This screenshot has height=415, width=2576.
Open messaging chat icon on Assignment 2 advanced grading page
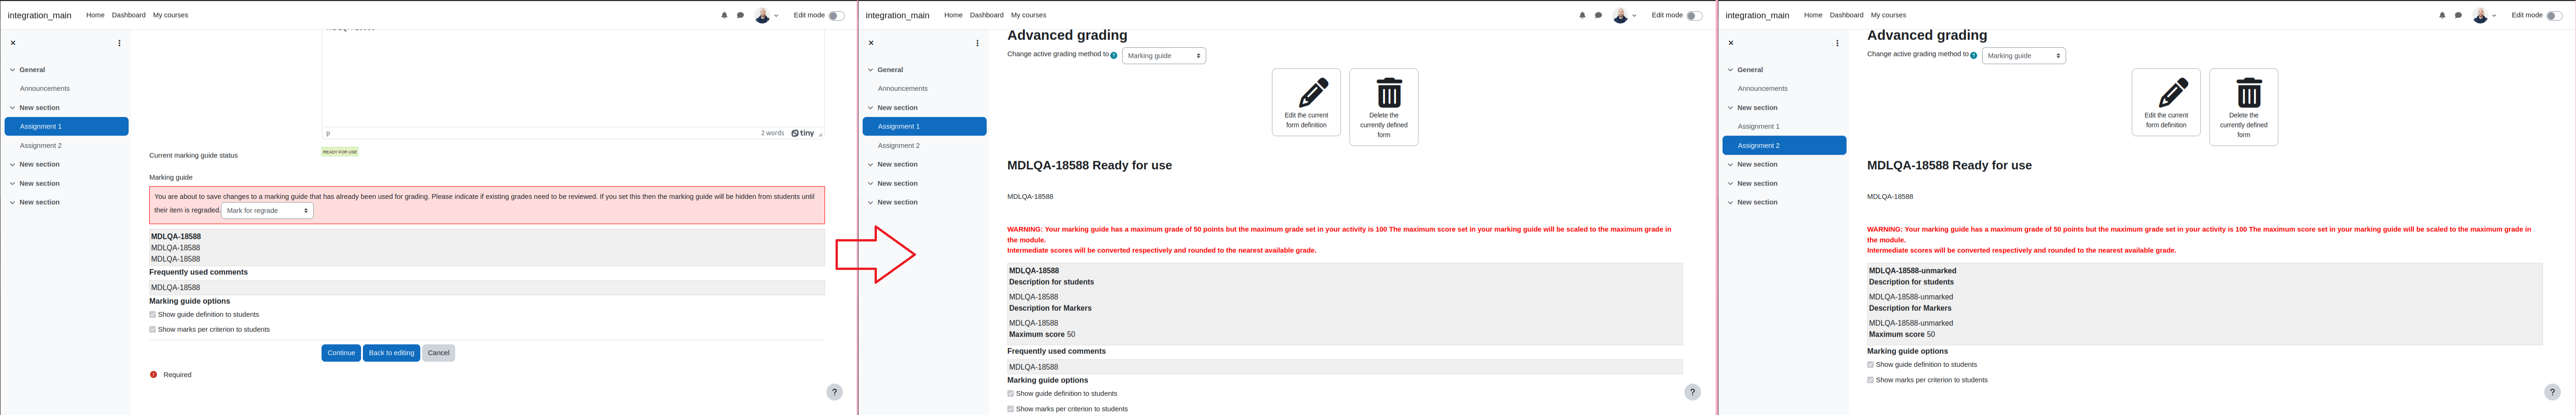coord(2458,15)
